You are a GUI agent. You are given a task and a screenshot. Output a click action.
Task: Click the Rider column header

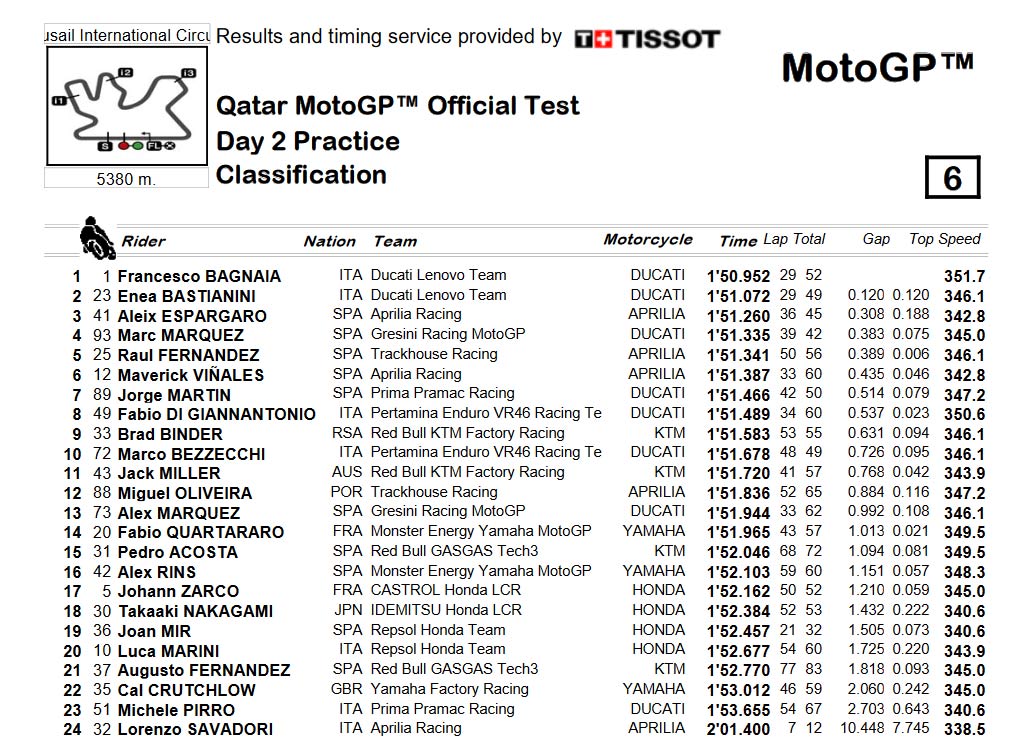tap(144, 242)
